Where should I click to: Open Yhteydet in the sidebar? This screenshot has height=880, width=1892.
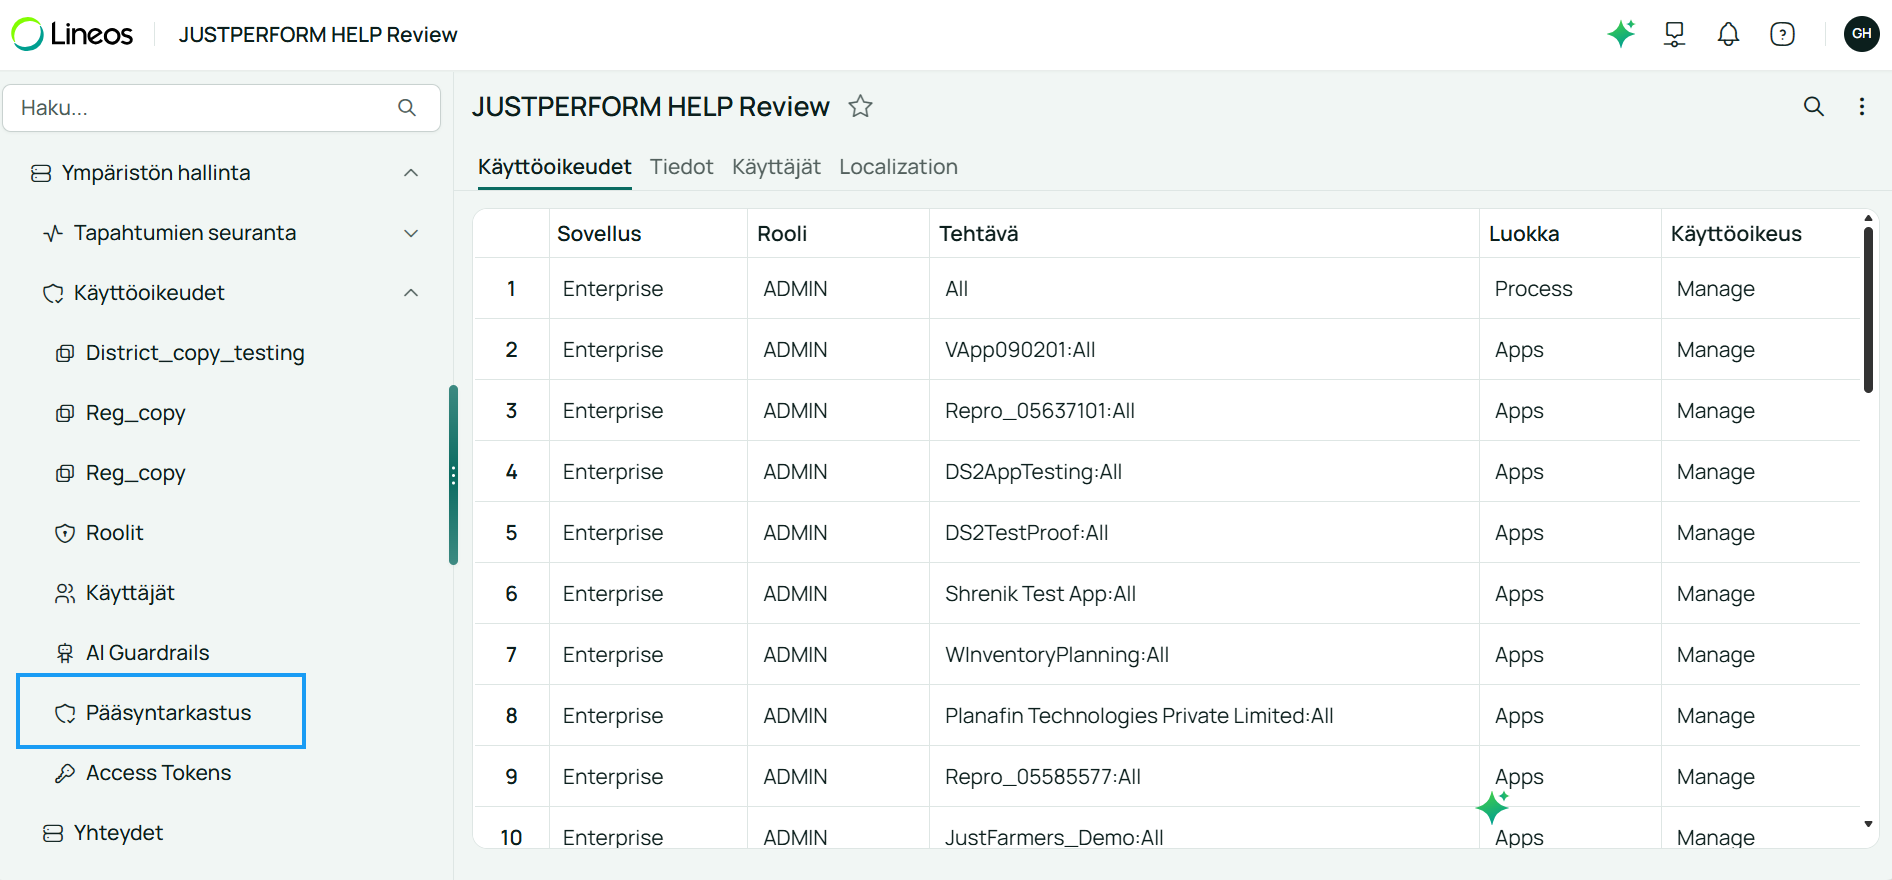[118, 833]
